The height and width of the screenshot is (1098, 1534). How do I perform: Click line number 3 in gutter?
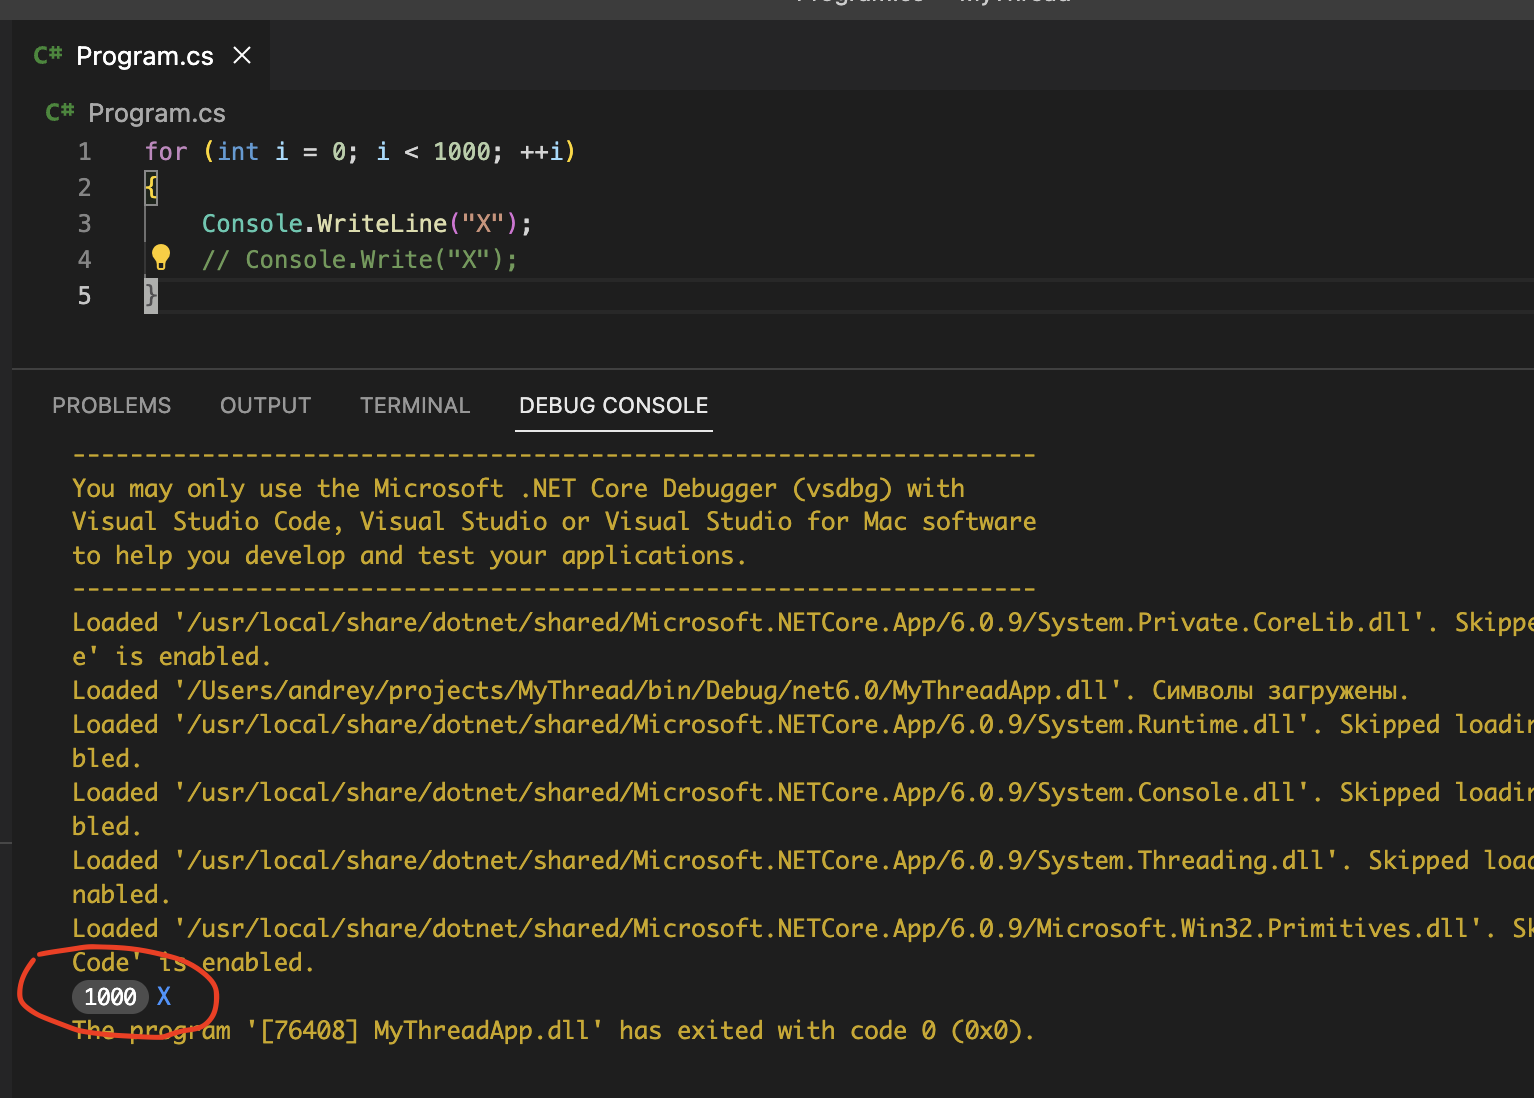click(x=85, y=223)
